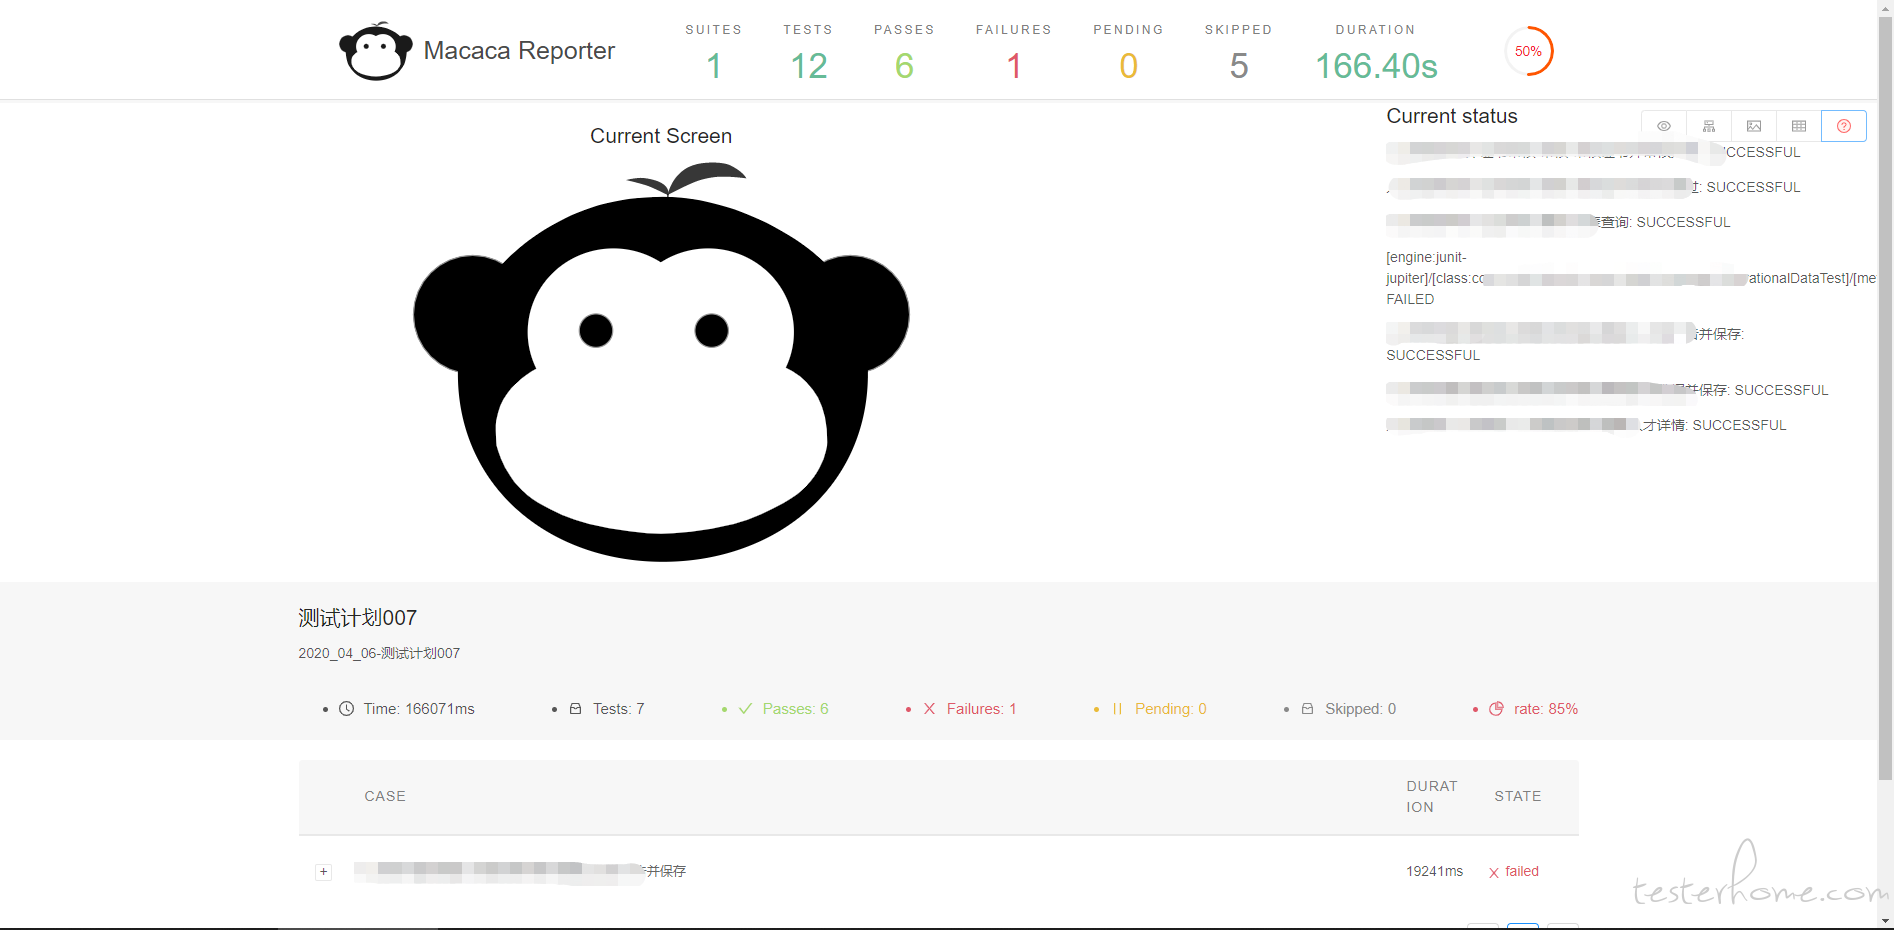The width and height of the screenshot is (1894, 930).
Task: Select the red question mark view icon
Action: coord(1844,126)
